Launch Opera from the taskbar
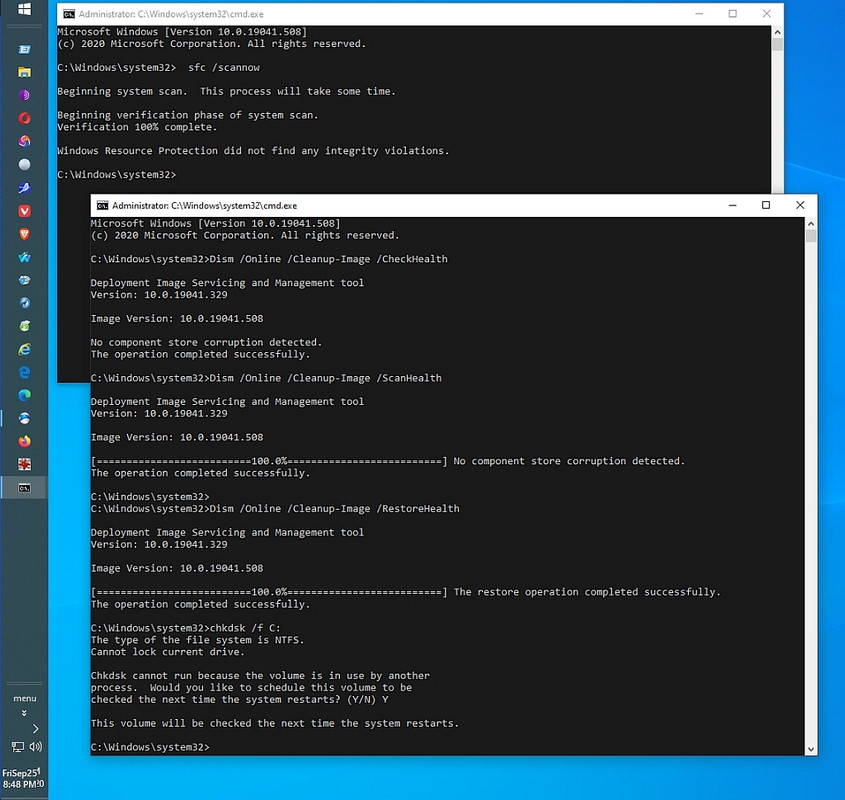The width and height of the screenshot is (845, 800). click(24, 118)
